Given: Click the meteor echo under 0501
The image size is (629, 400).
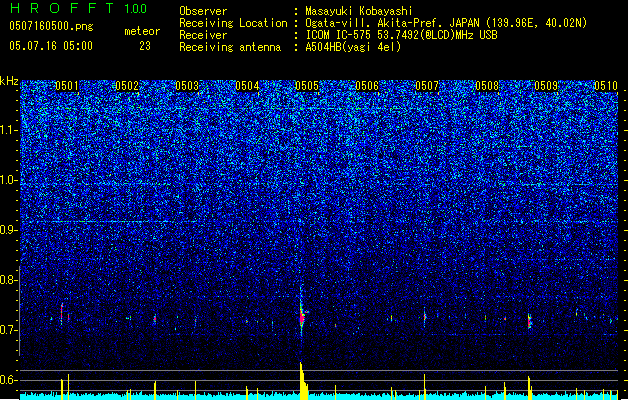Looking at the screenshot, I should [62, 313].
